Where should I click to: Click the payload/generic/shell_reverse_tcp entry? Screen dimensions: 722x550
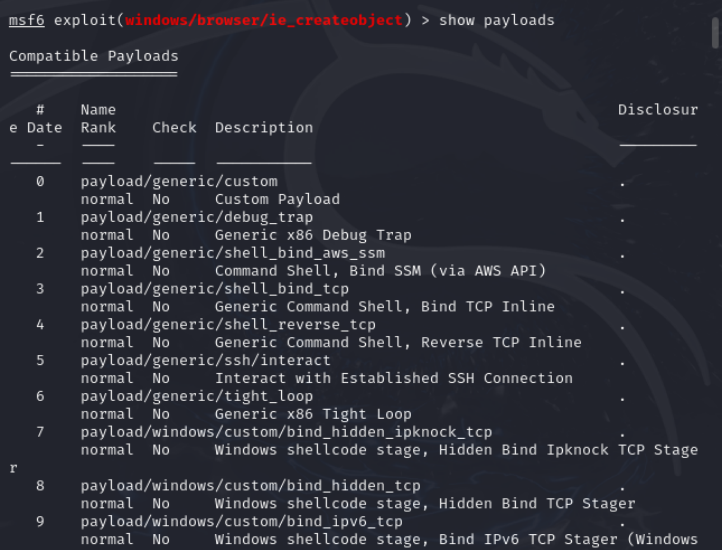click(228, 325)
